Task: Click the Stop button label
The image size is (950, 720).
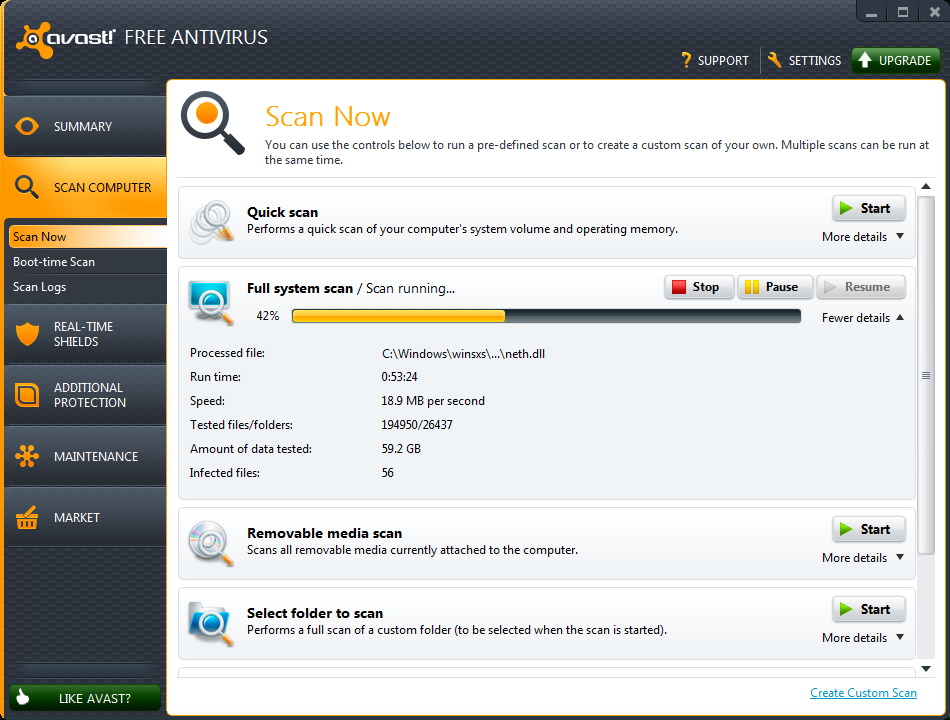Action: (705, 287)
